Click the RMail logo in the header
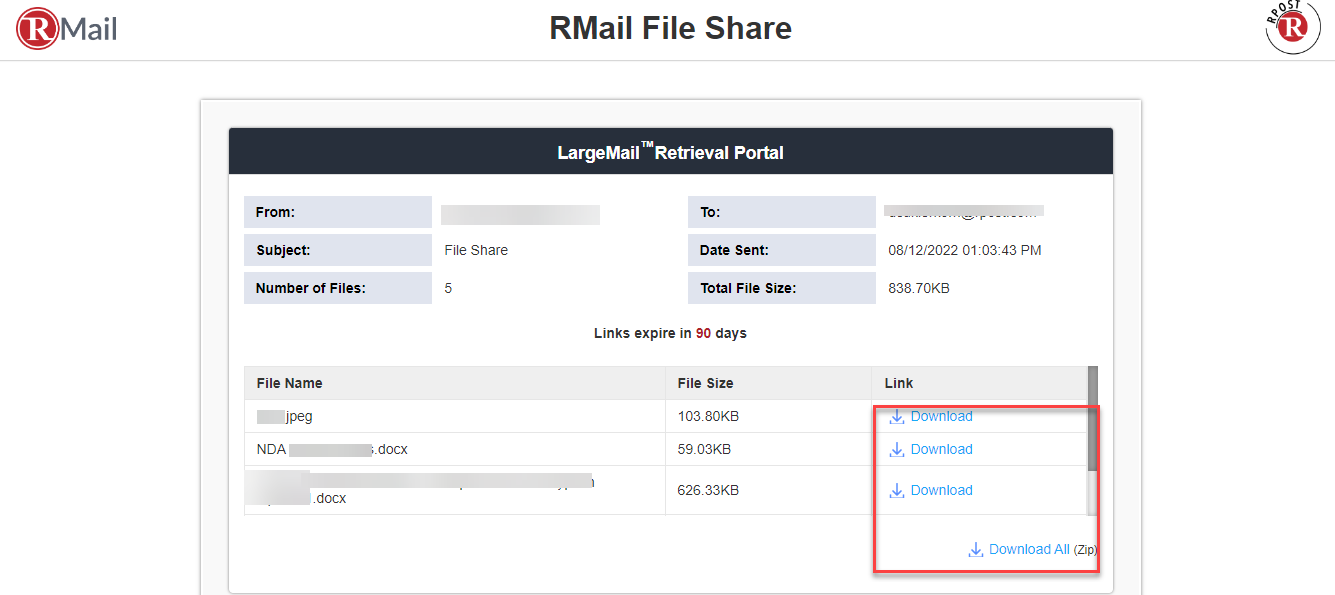This screenshot has width=1335, height=595. coord(67,28)
